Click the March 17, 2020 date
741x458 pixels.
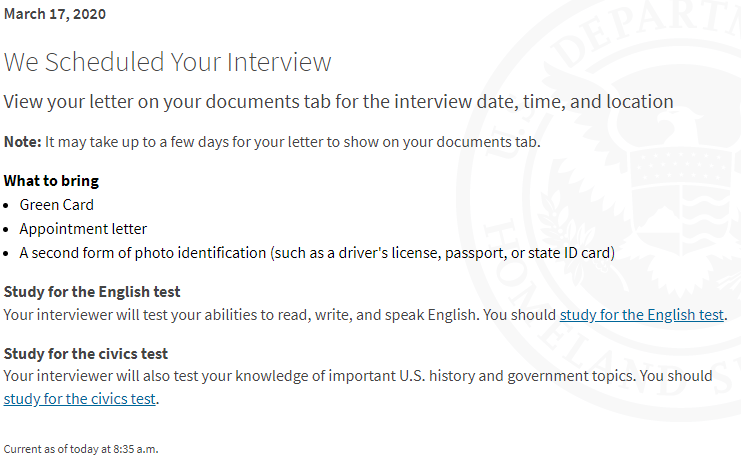[x=55, y=14]
